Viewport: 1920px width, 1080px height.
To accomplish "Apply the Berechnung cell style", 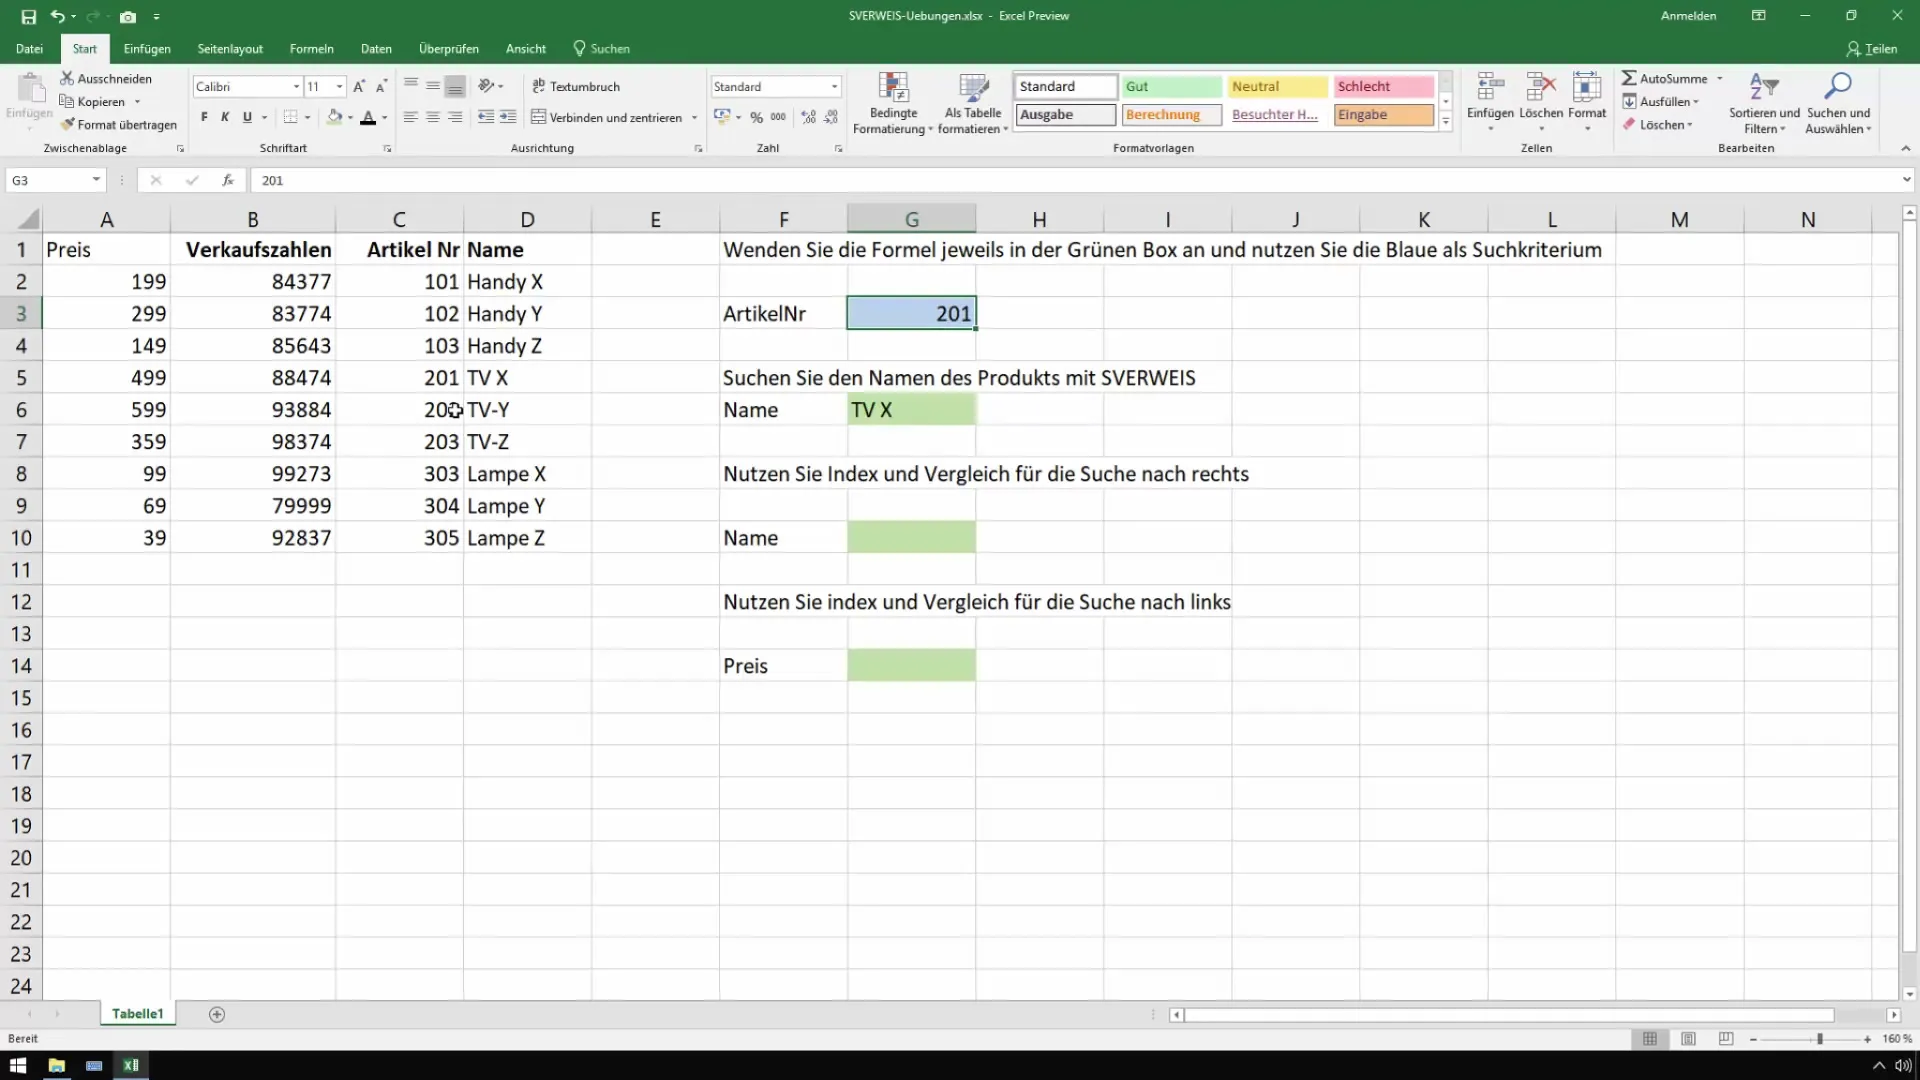I will coord(1172,115).
